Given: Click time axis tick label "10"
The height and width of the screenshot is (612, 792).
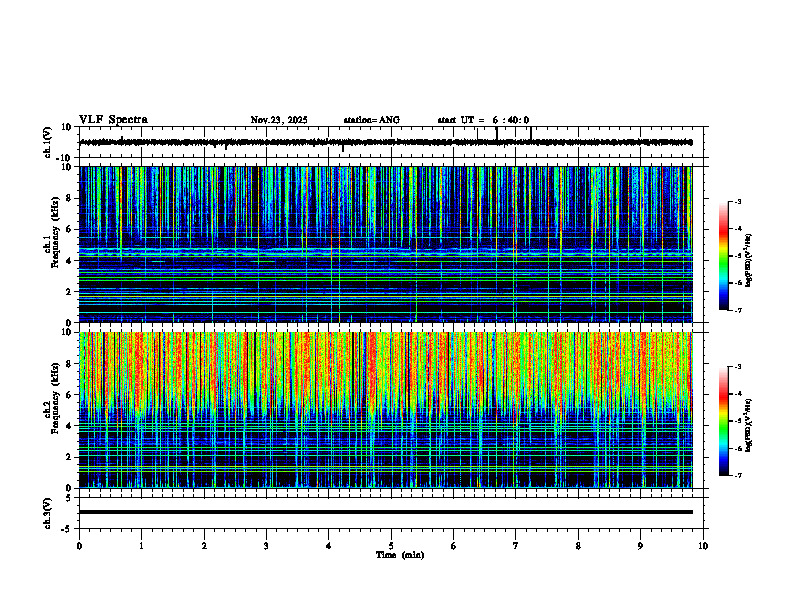Looking at the screenshot, I should (703, 546).
